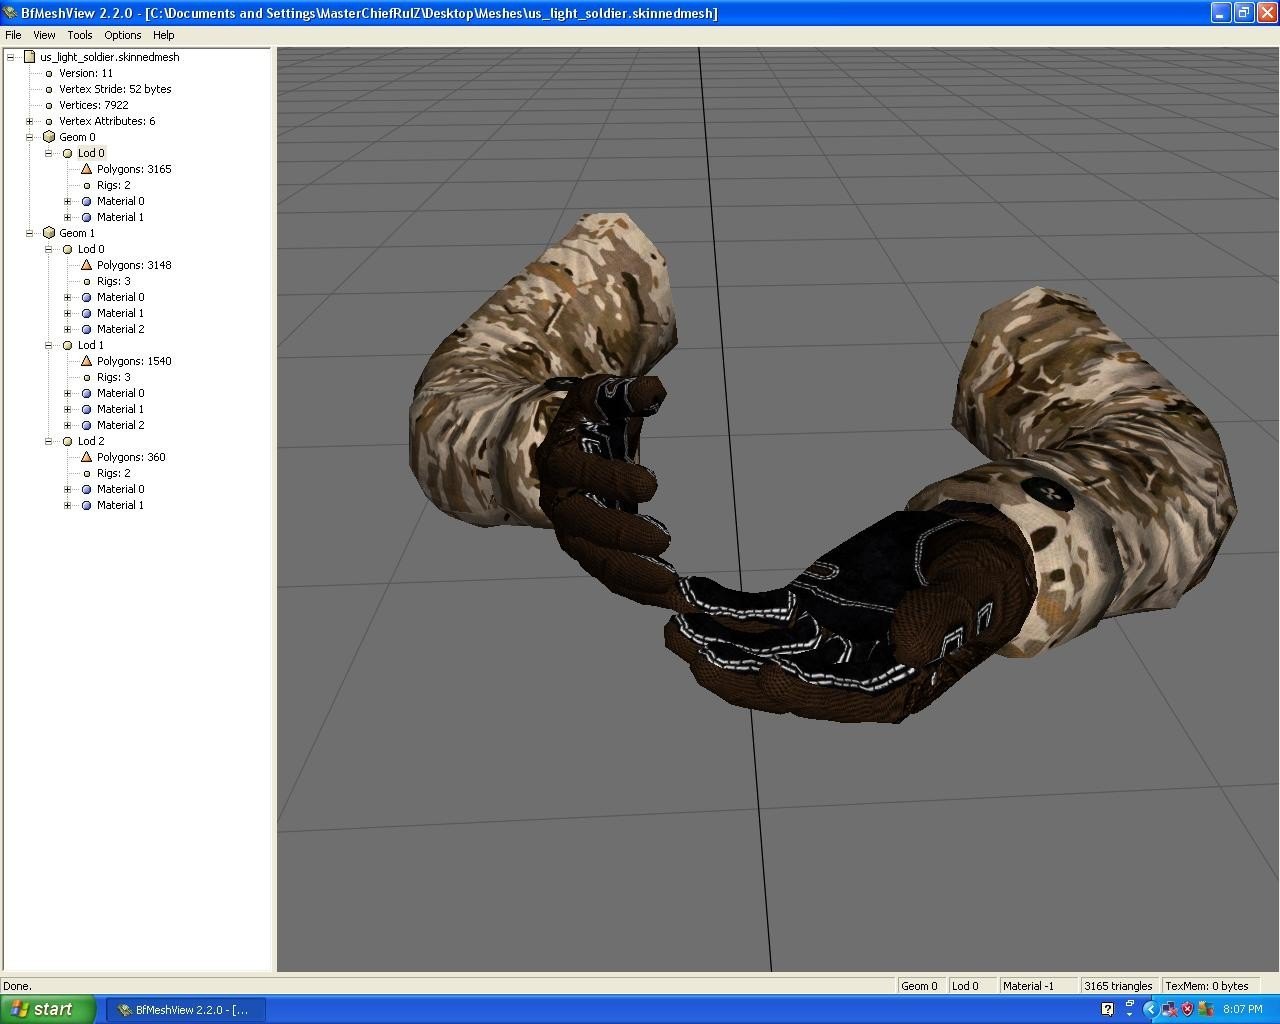
Task: Open the Tools menu
Action: click(79, 35)
